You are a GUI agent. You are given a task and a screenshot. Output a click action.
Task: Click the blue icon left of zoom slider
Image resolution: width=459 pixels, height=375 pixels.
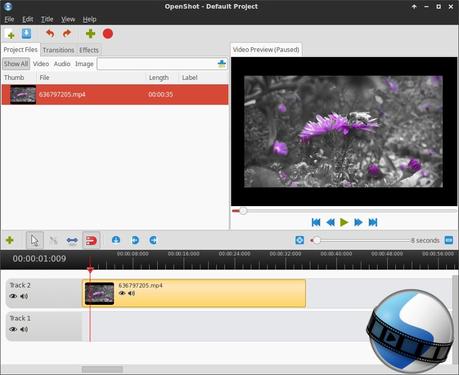click(299, 240)
